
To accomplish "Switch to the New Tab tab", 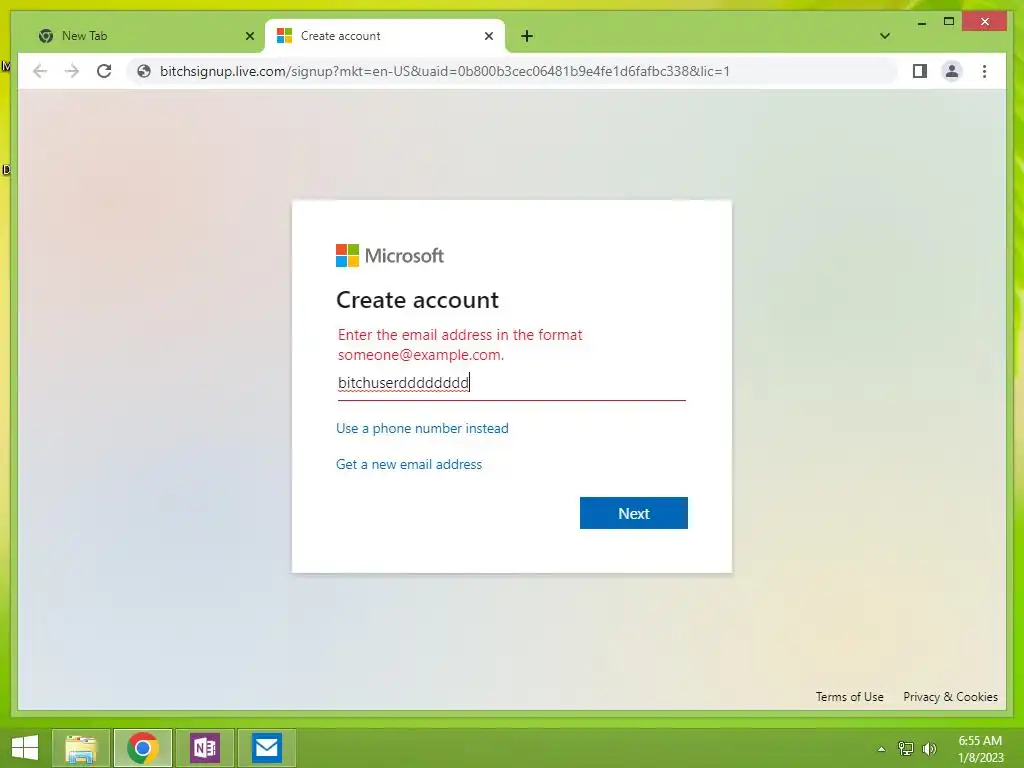I will point(144,36).
